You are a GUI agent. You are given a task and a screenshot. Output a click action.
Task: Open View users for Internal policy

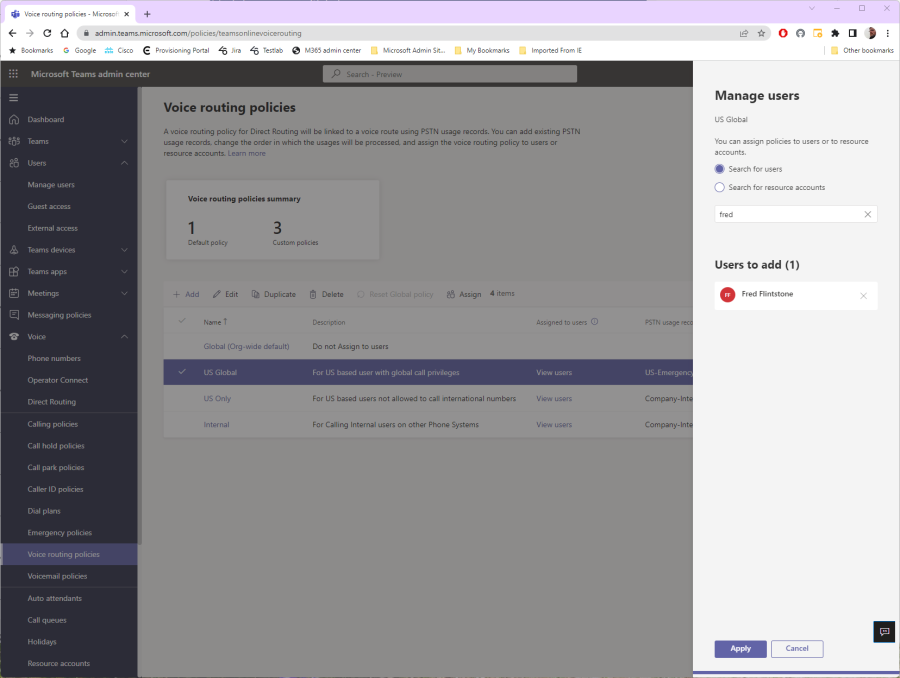(x=554, y=425)
